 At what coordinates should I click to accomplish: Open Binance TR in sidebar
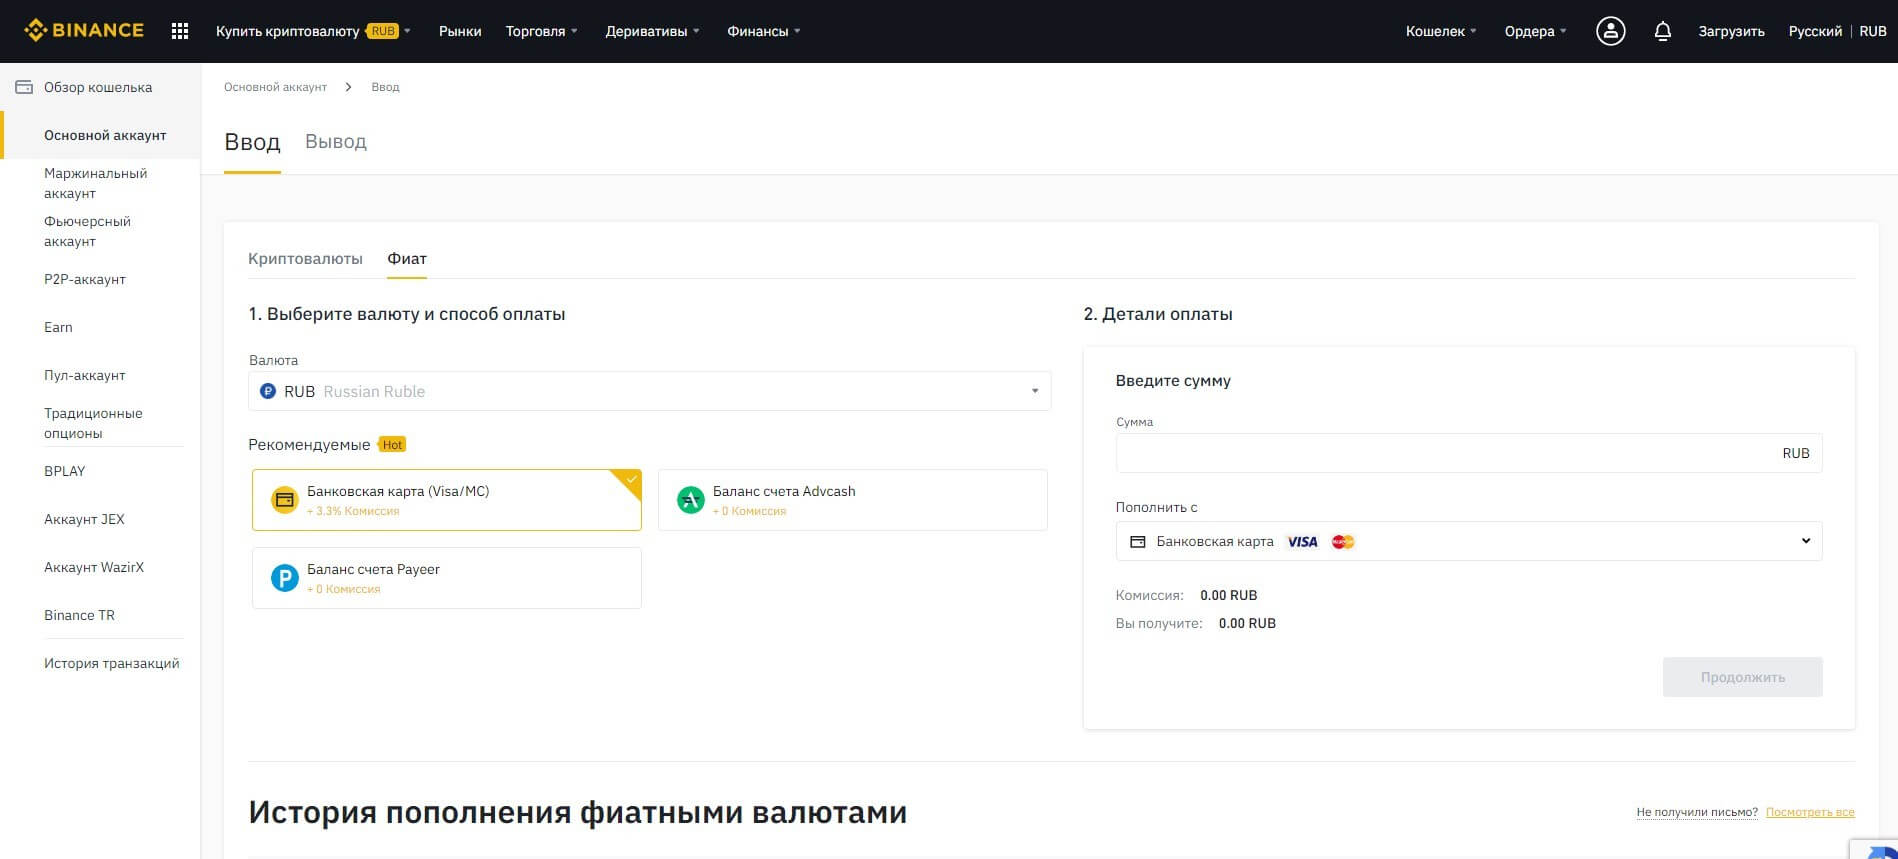pos(79,615)
